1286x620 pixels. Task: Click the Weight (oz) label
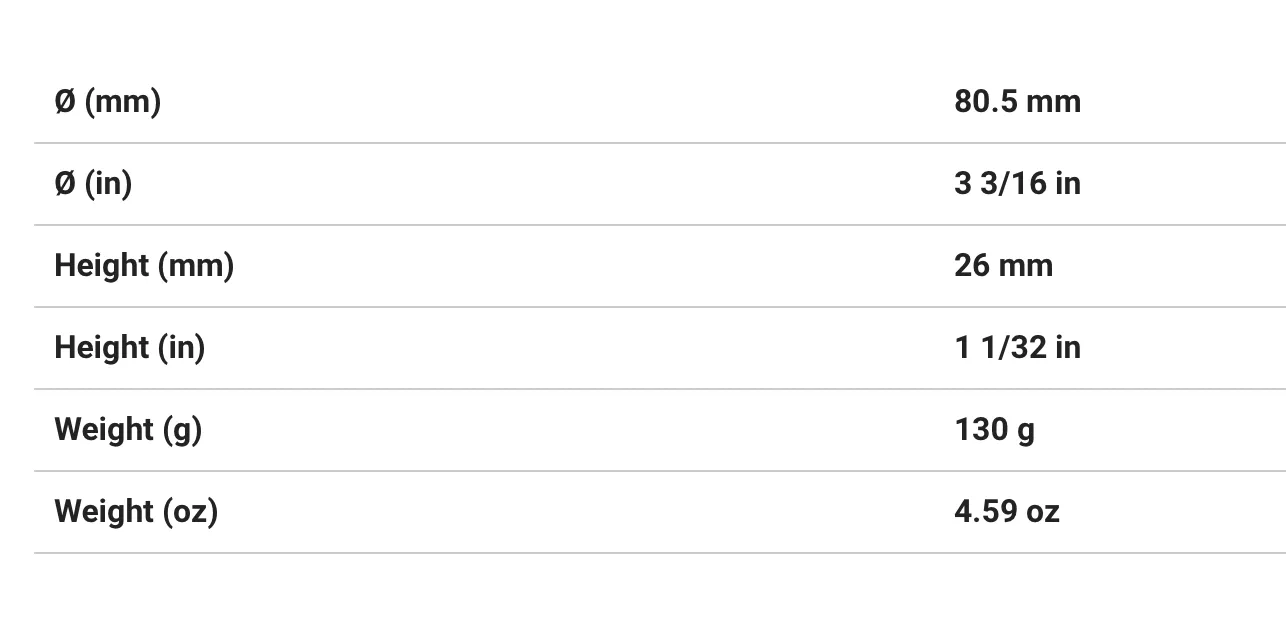tap(136, 512)
